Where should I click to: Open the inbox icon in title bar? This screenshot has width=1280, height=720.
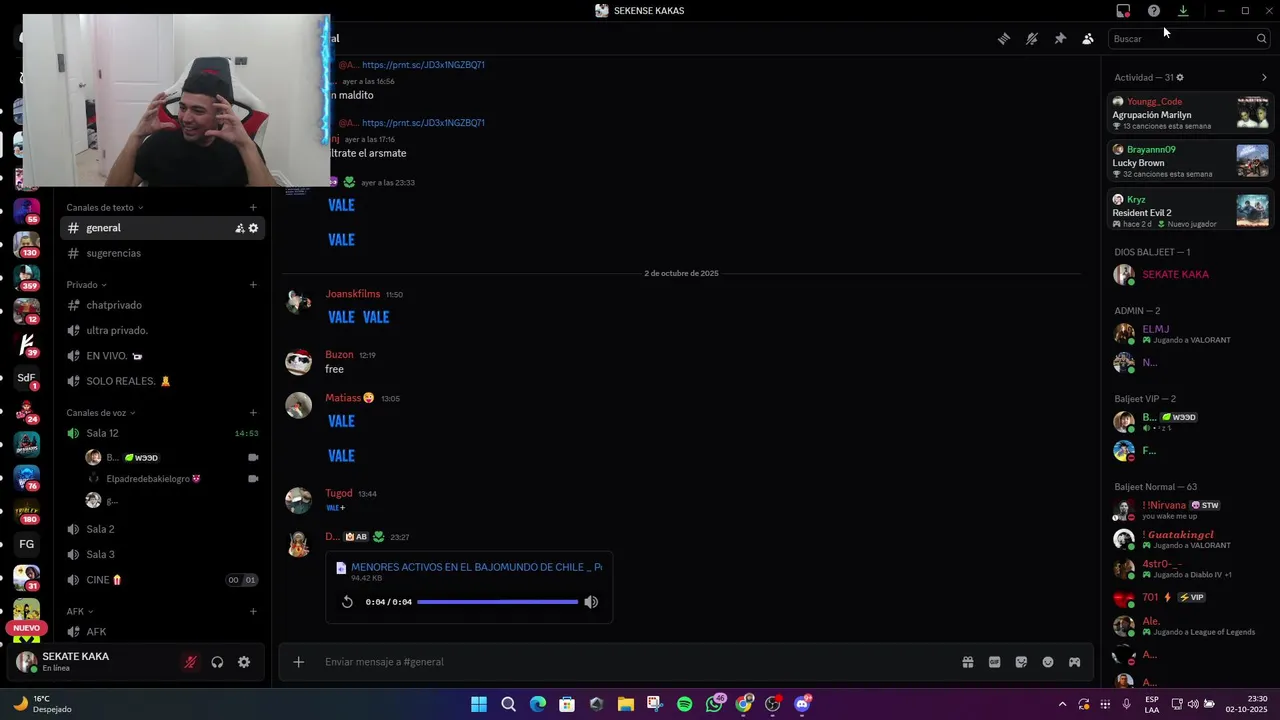pyautogui.click(x=1123, y=11)
